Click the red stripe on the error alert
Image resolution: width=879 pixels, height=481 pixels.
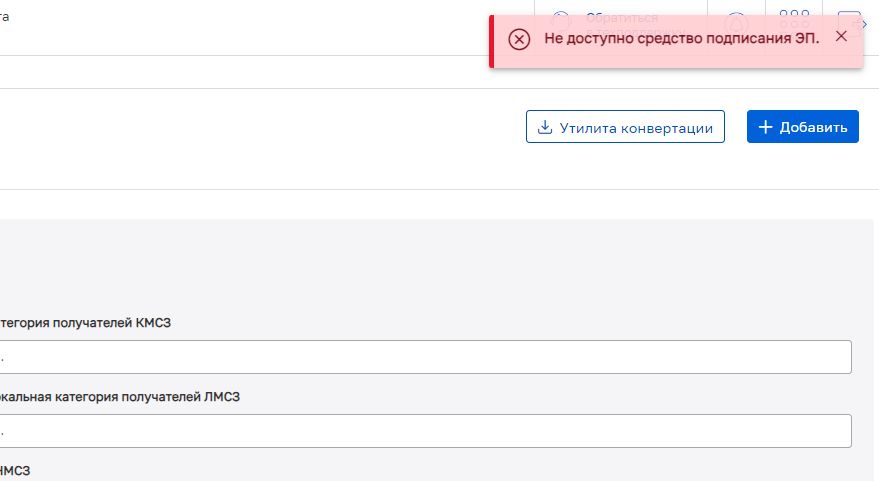(x=492, y=42)
